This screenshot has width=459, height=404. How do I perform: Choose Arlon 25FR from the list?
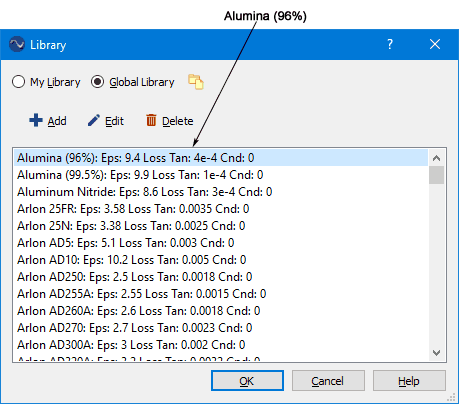tap(221, 209)
